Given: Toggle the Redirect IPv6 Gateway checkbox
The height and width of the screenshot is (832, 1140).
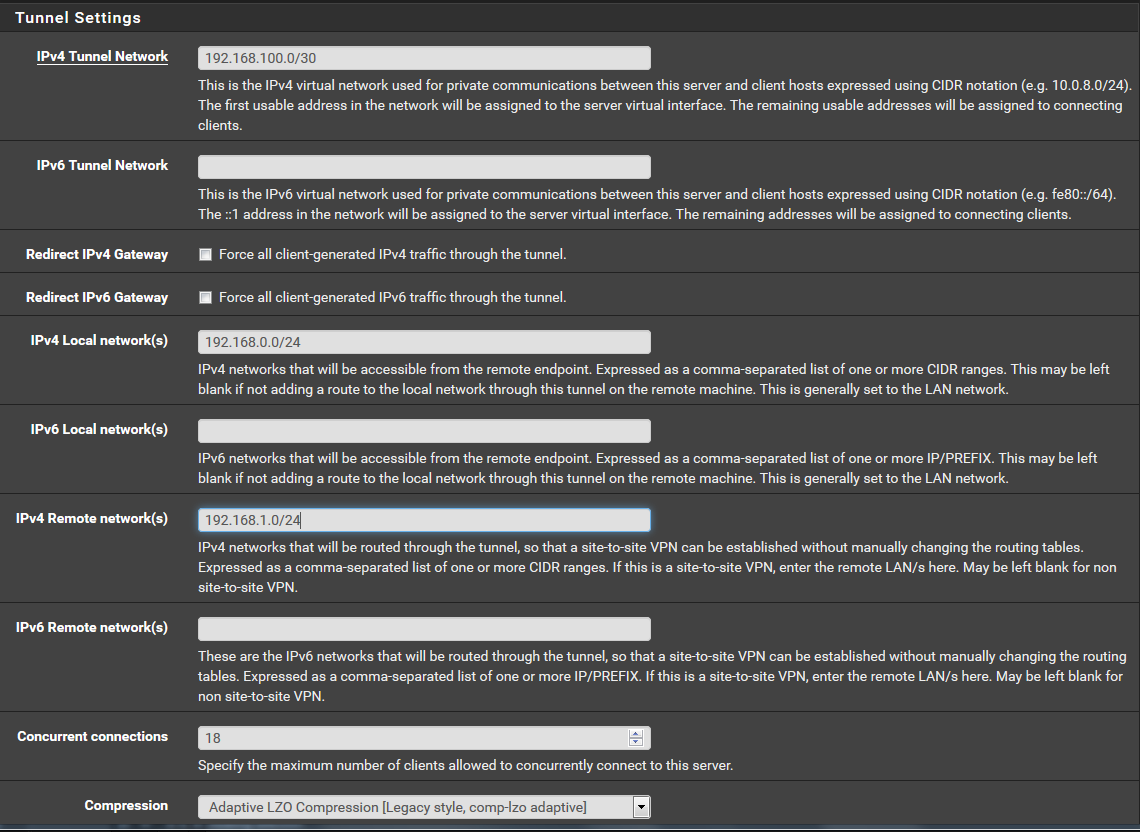Looking at the screenshot, I should point(205,298).
